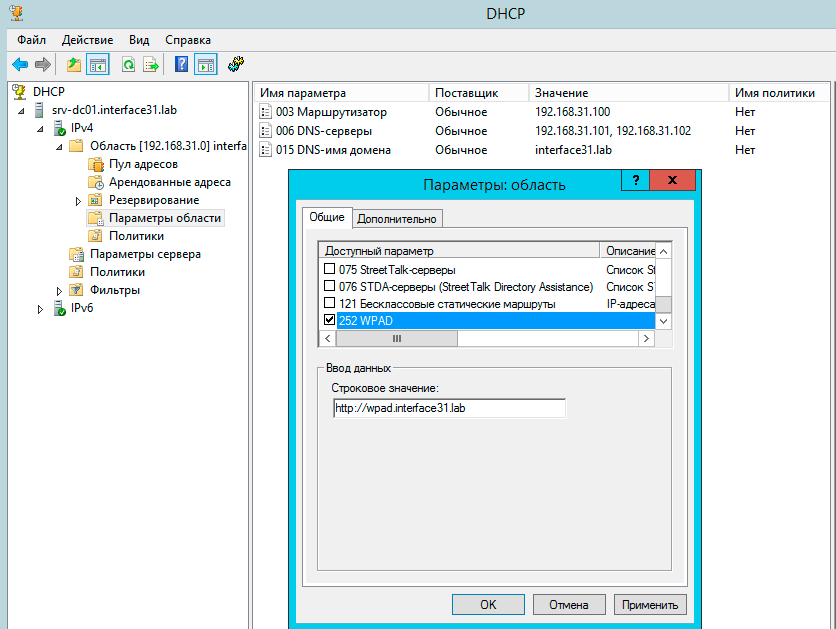Expand the IPv6 tree node
Image resolution: width=836 pixels, height=629 pixels.
coord(41,309)
